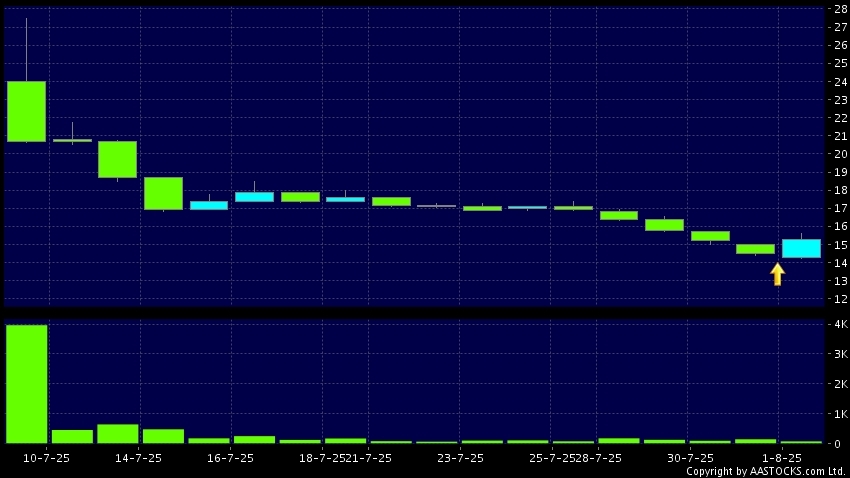Click the 28 price axis label
Screen dimensions: 850x478
[x=841, y=9]
